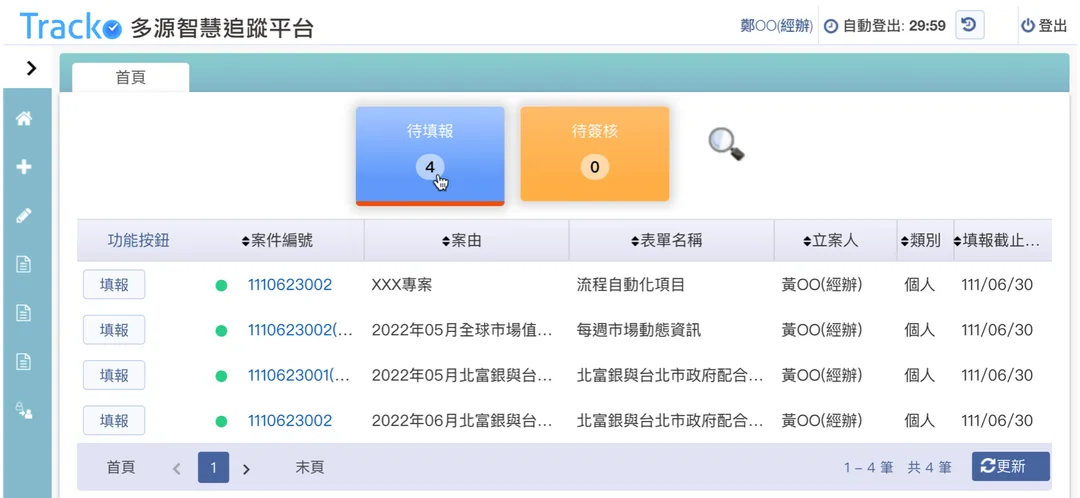
Task: Click 填報 for 2022年05月北富銀 row
Action: 114,375
